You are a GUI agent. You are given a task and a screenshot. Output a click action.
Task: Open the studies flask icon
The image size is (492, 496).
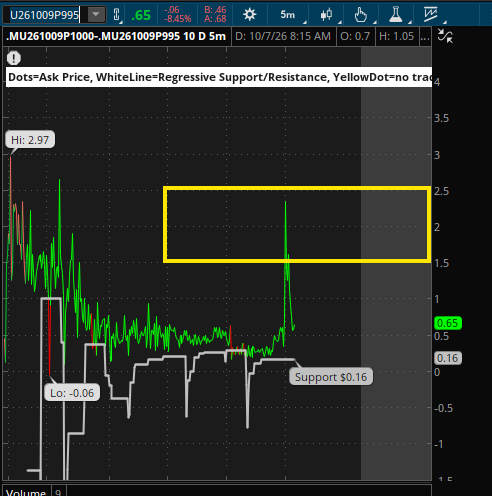coord(396,15)
